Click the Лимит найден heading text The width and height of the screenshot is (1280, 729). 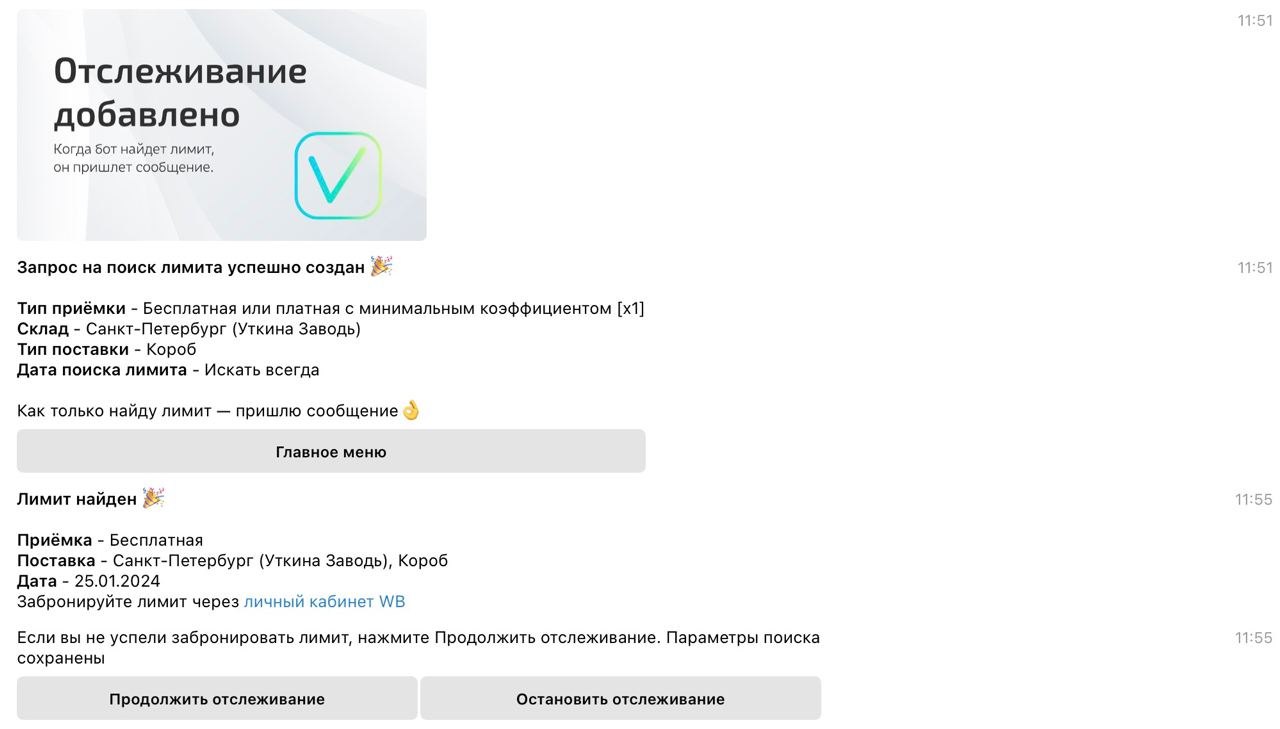(77, 499)
